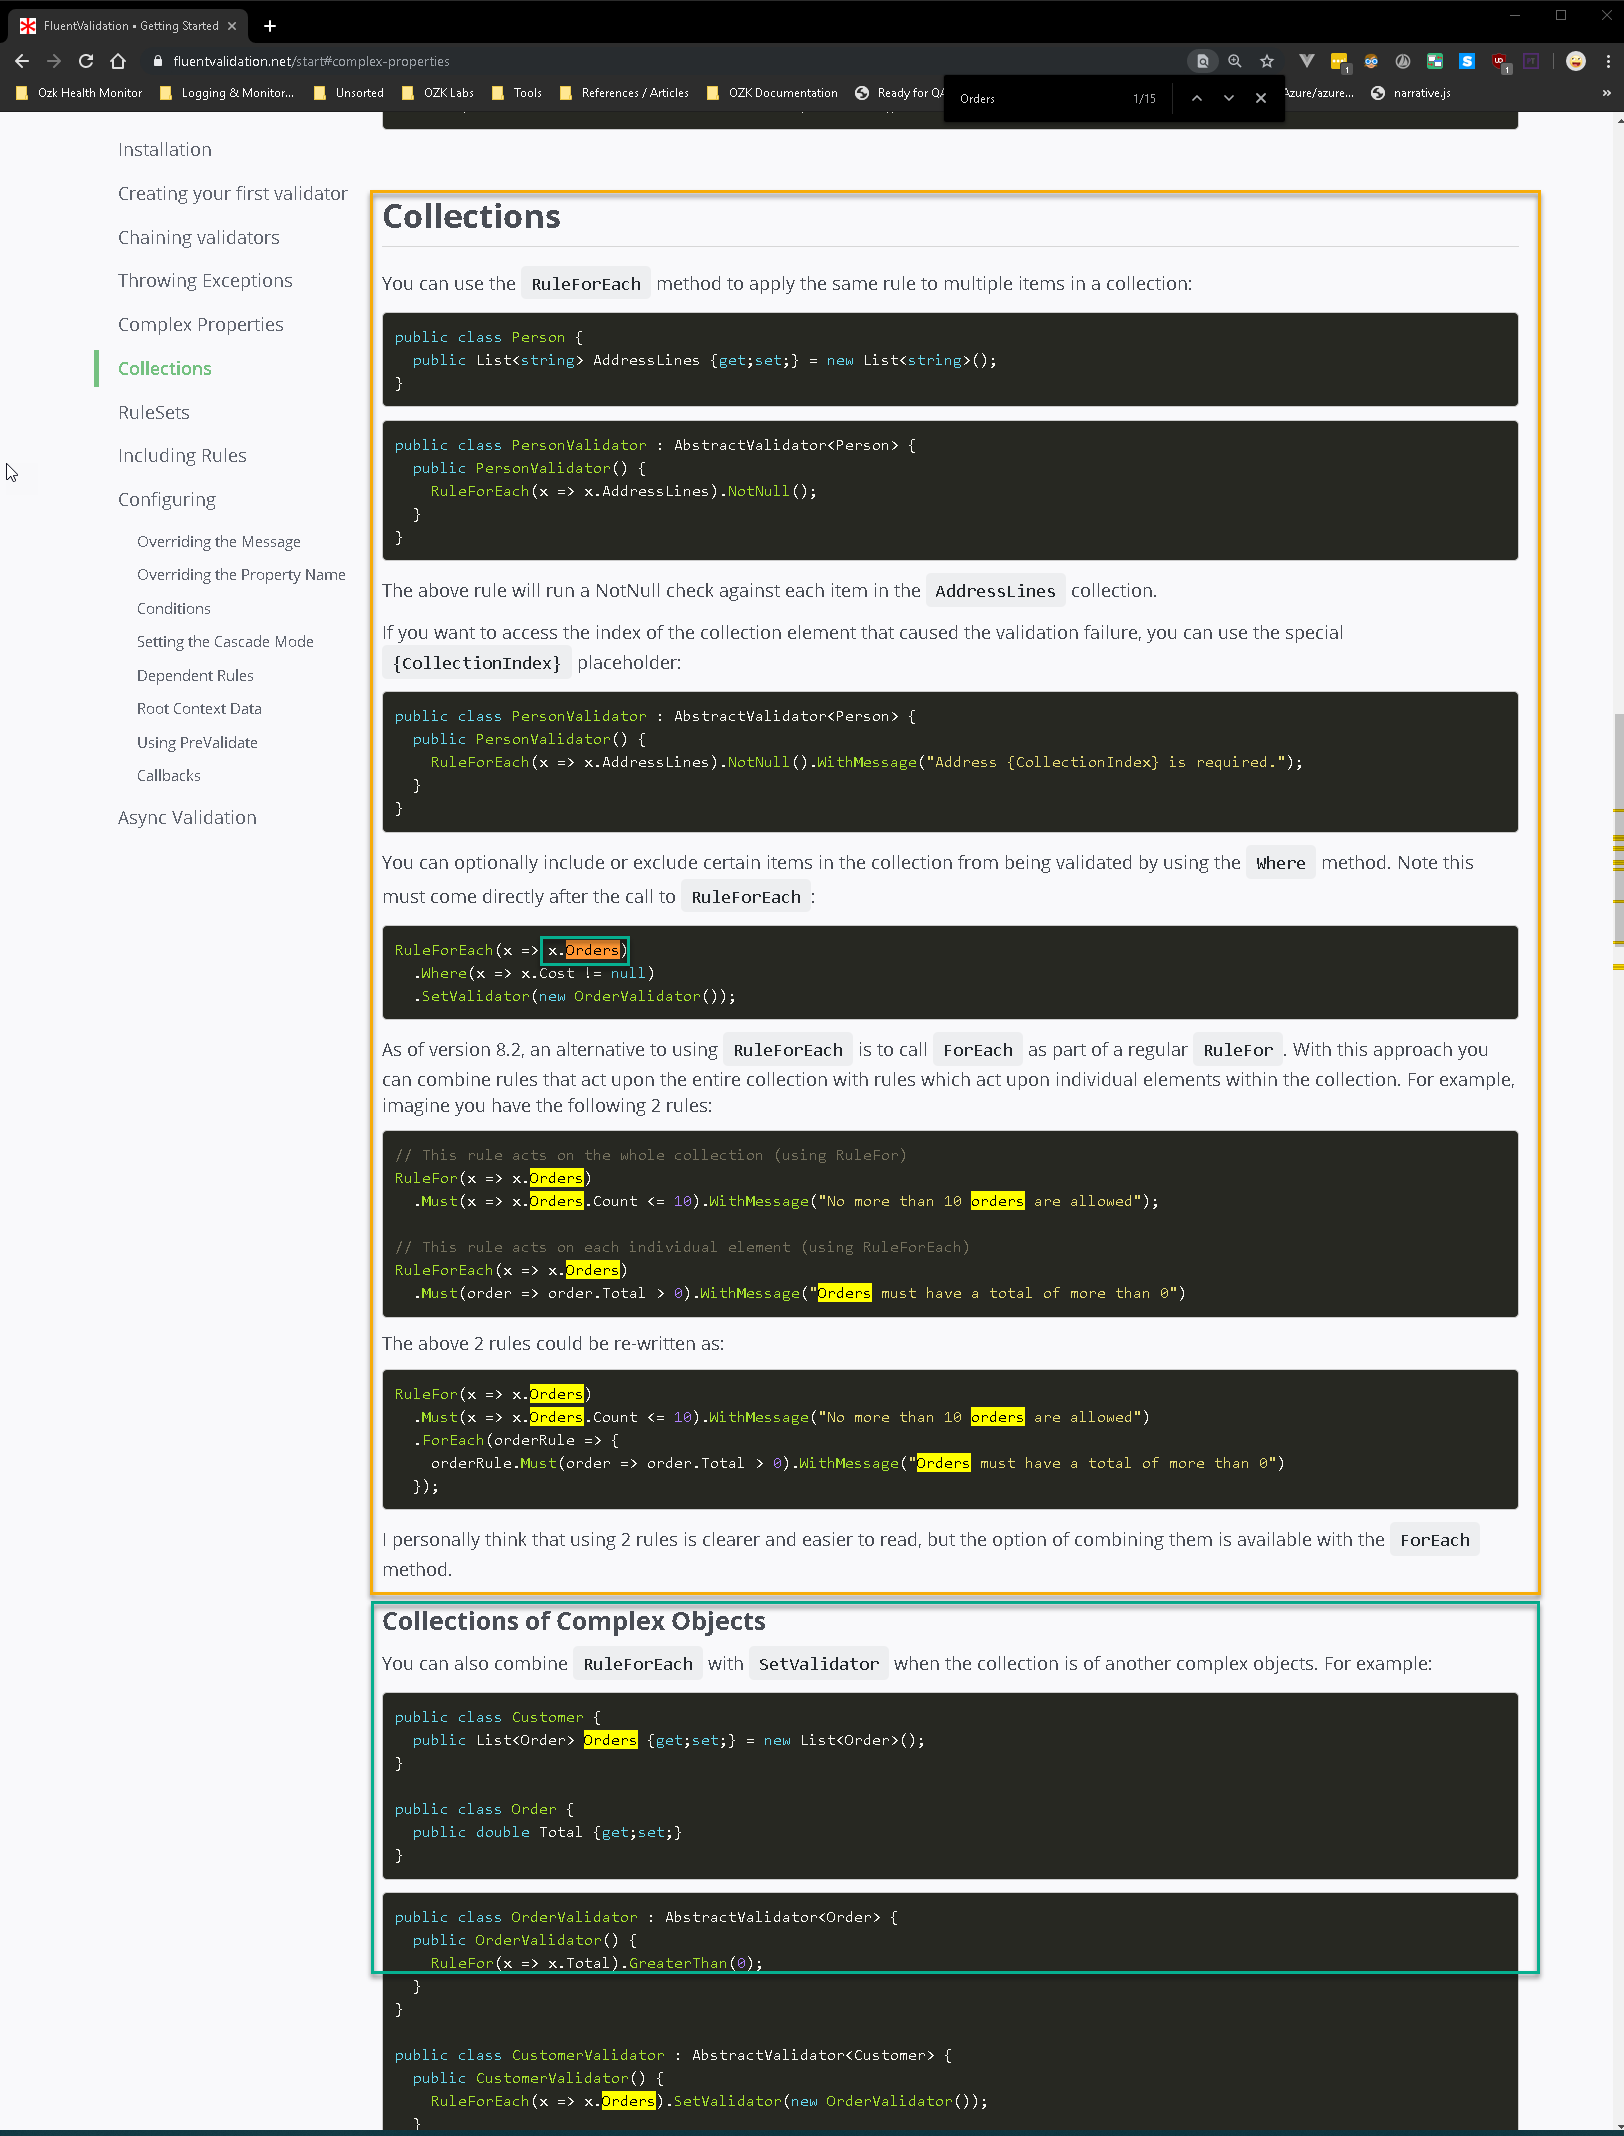This screenshot has height=2136, width=1624.
Task: Open the Dark Reader extension icon
Action: [1403, 61]
